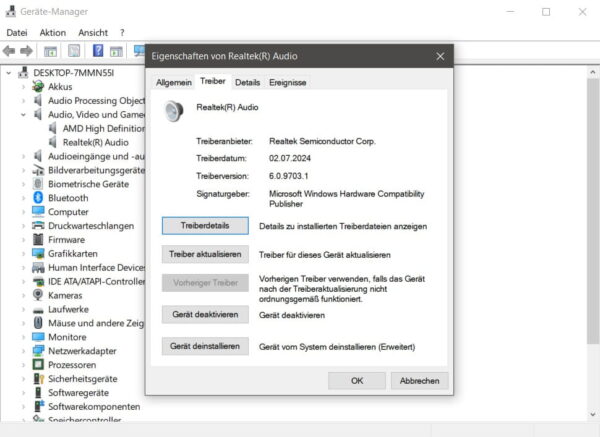Viewport: 600px width, 437px height.
Task: Open the Aktion menu
Action: [x=52, y=32]
